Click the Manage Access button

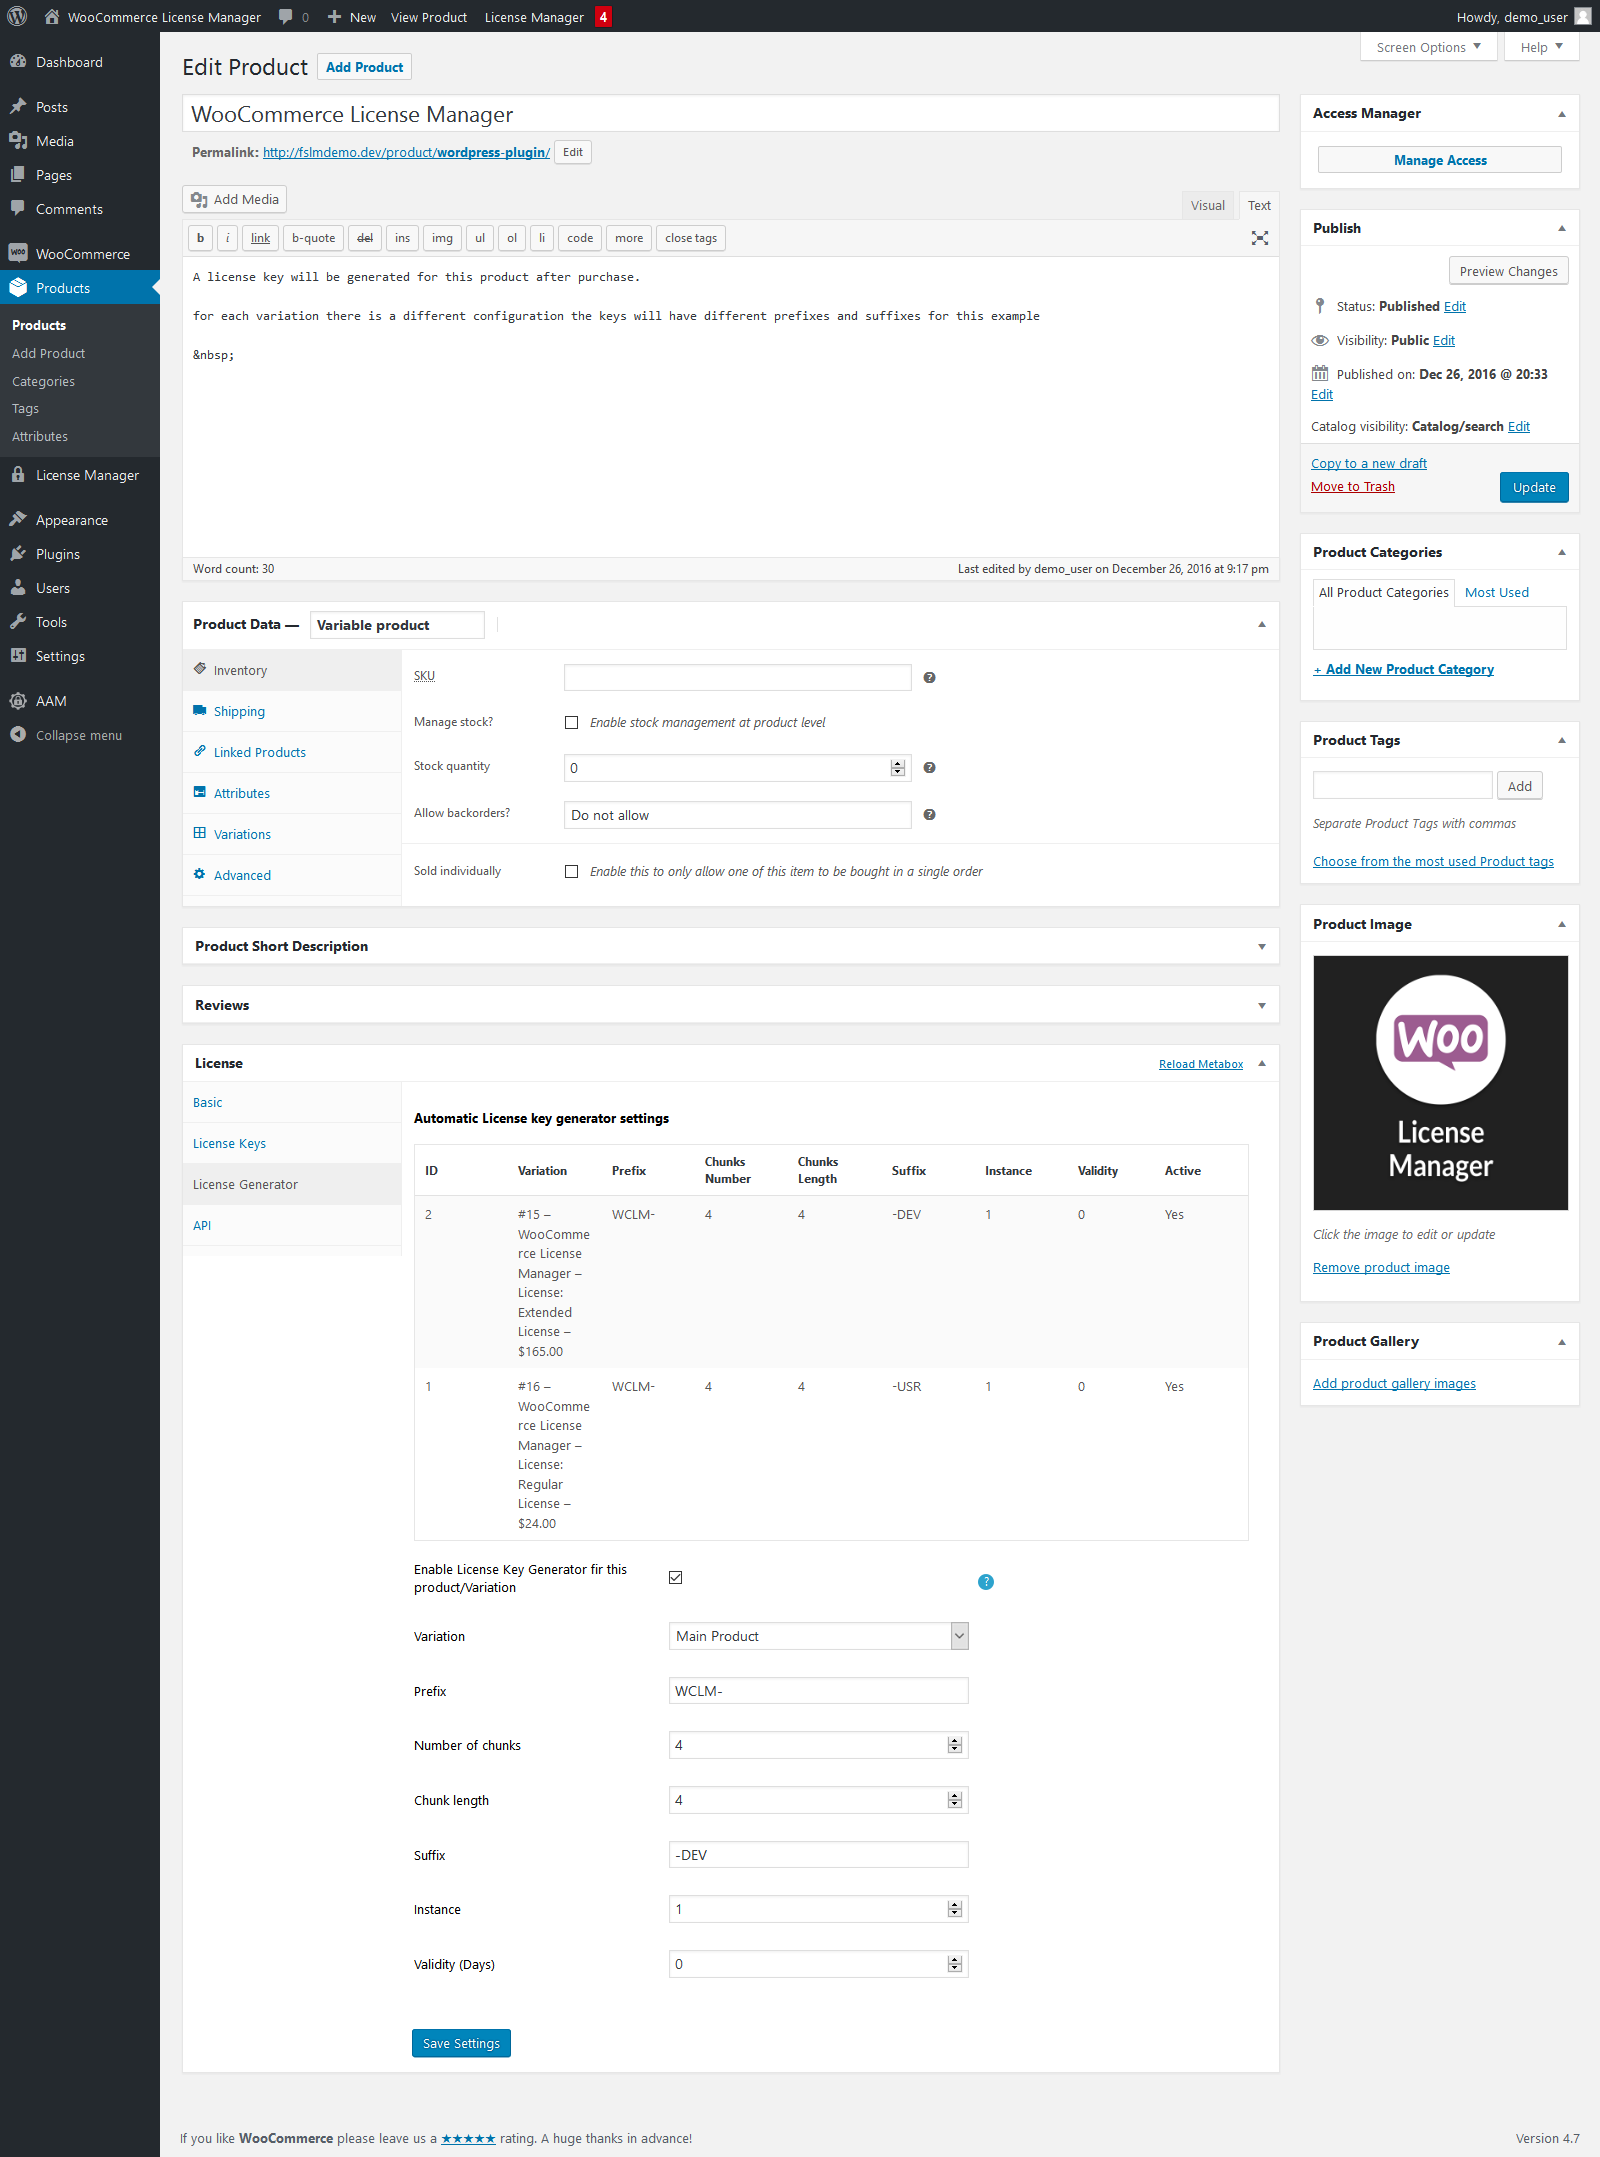click(1440, 160)
